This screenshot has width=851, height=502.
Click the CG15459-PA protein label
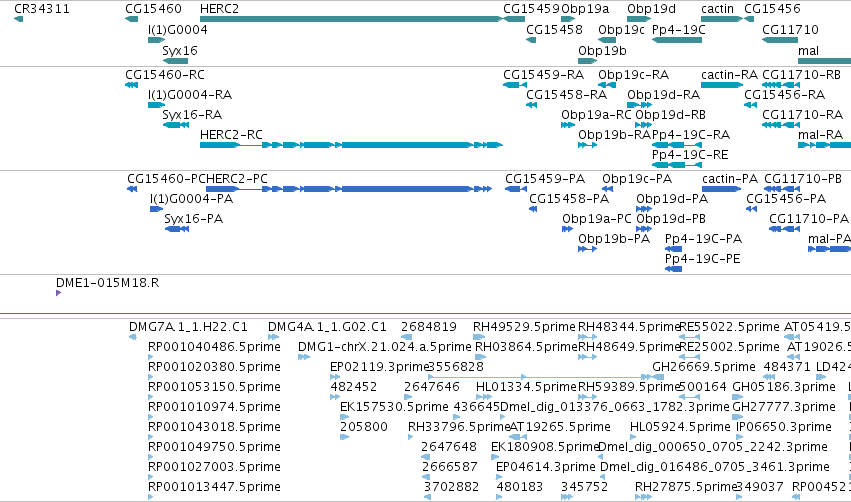point(545,179)
